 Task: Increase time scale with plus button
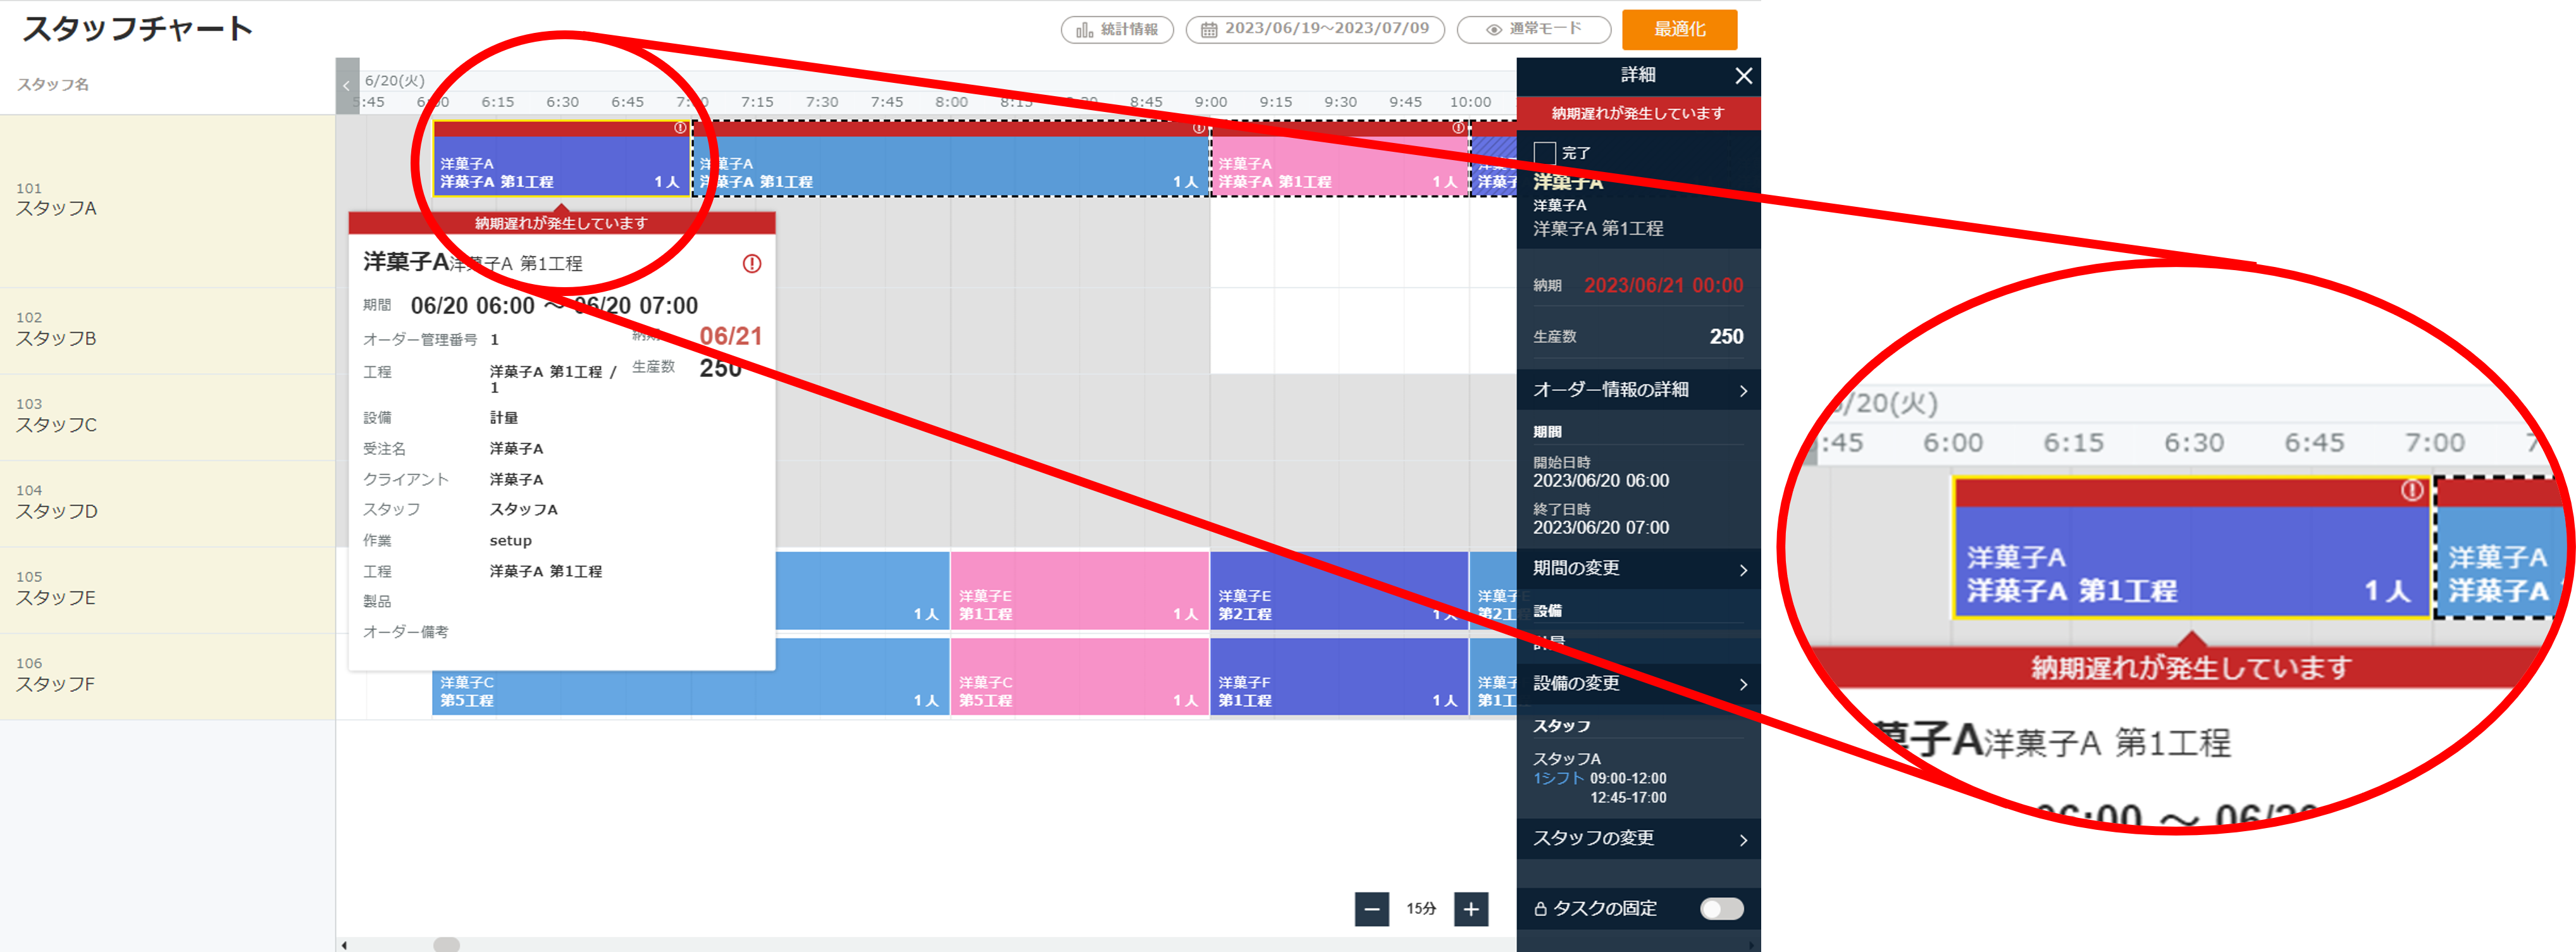(1471, 909)
